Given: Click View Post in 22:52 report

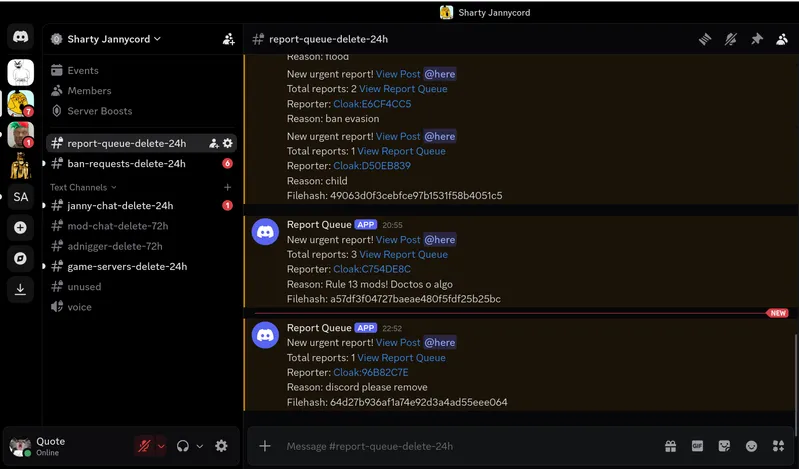Looking at the screenshot, I should pyautogui.click(x=398, y=343).
